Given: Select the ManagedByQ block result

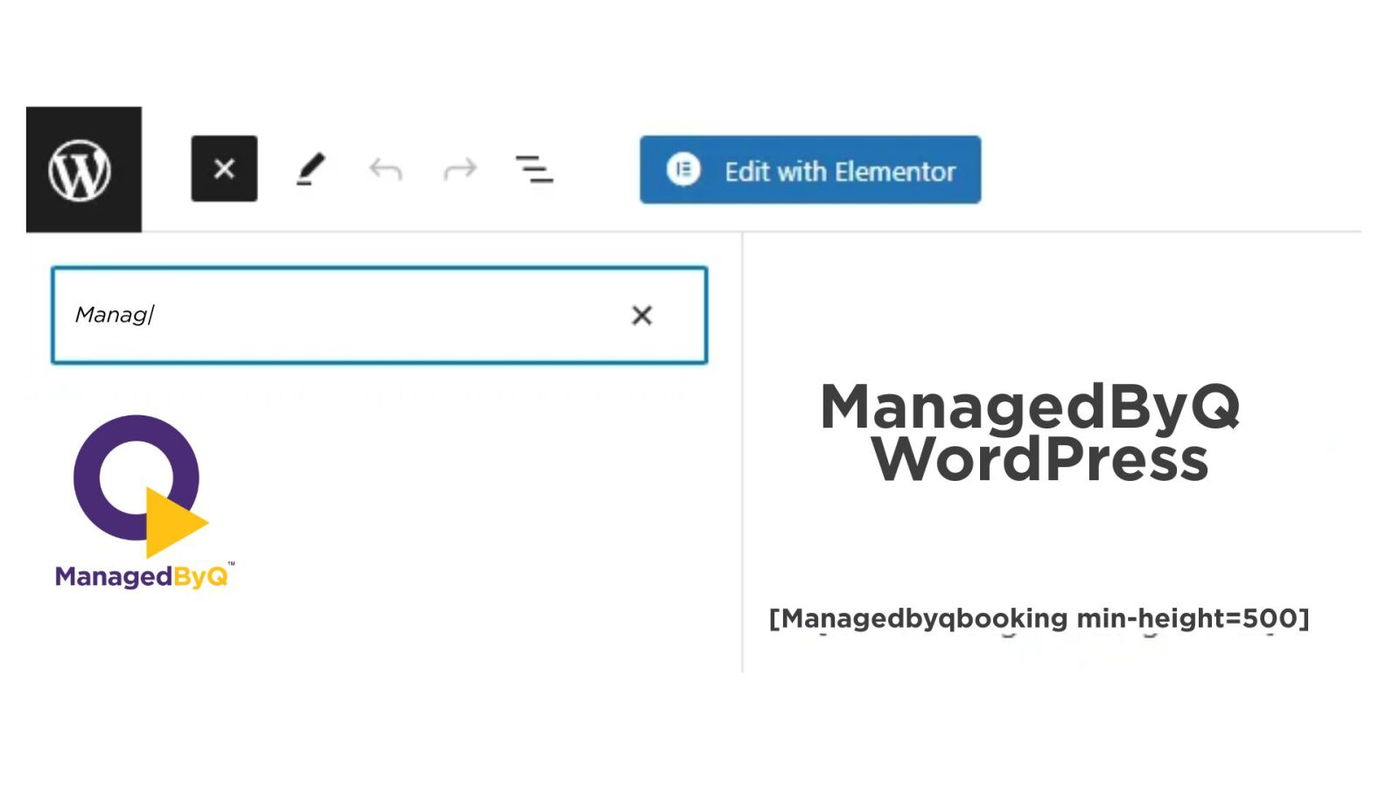Looking at the screenshot, I should pos(143,501).
